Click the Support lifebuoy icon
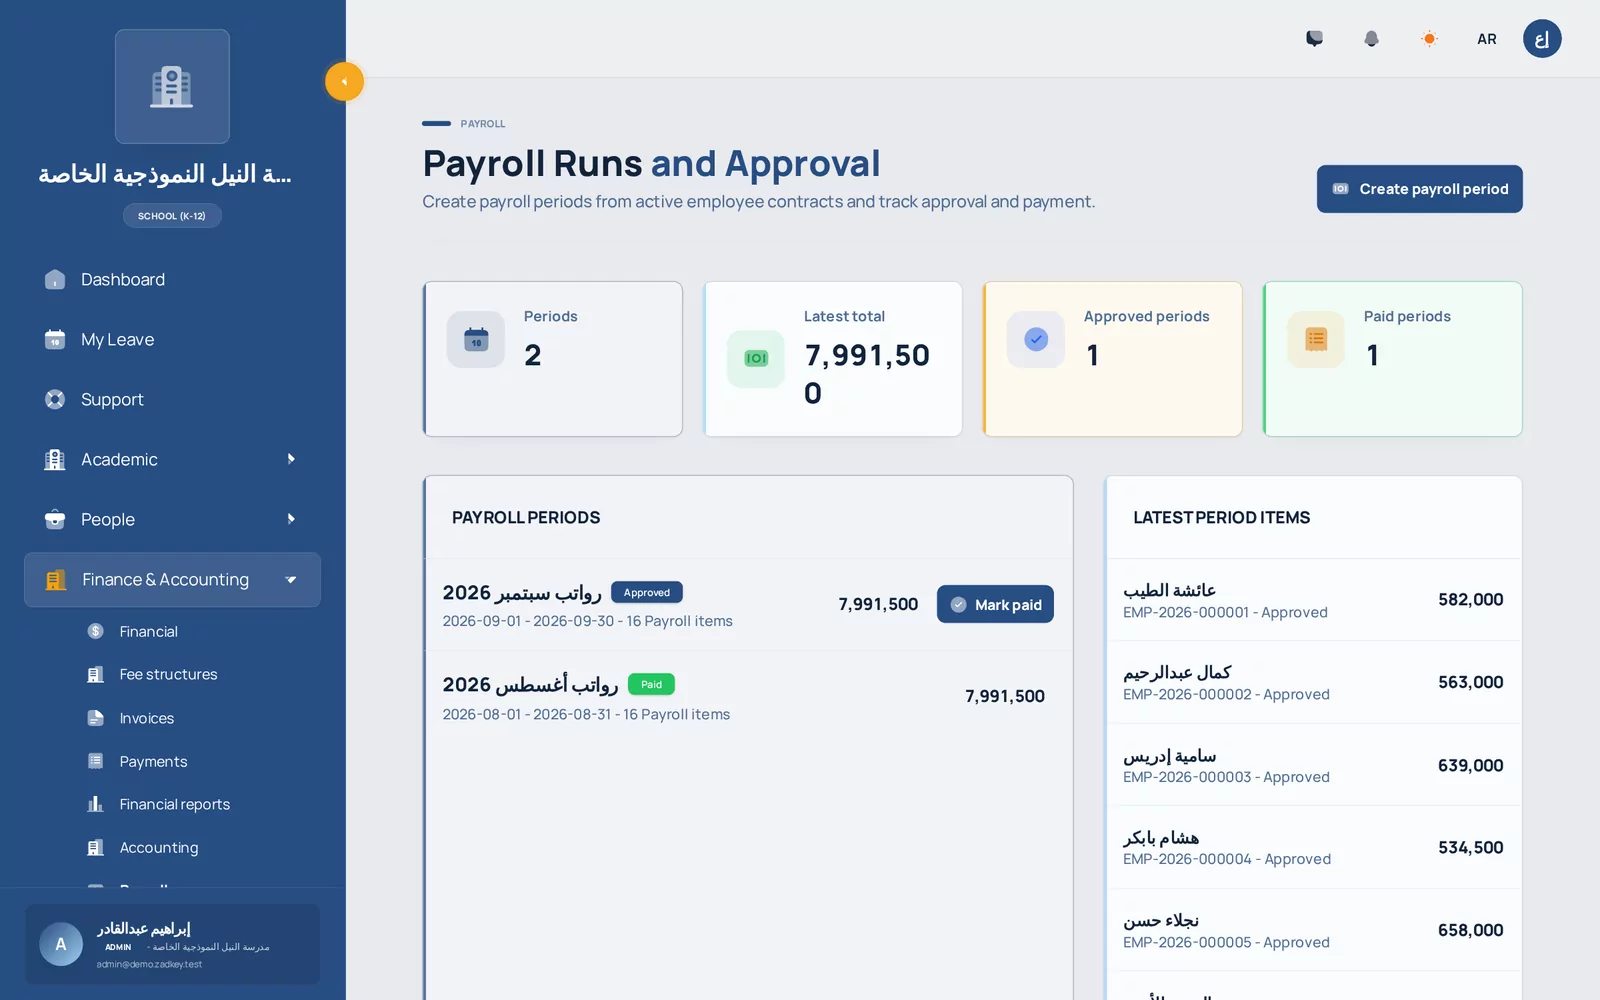The height and width of the screenshot is (1000, 1600). coord(55,400)
